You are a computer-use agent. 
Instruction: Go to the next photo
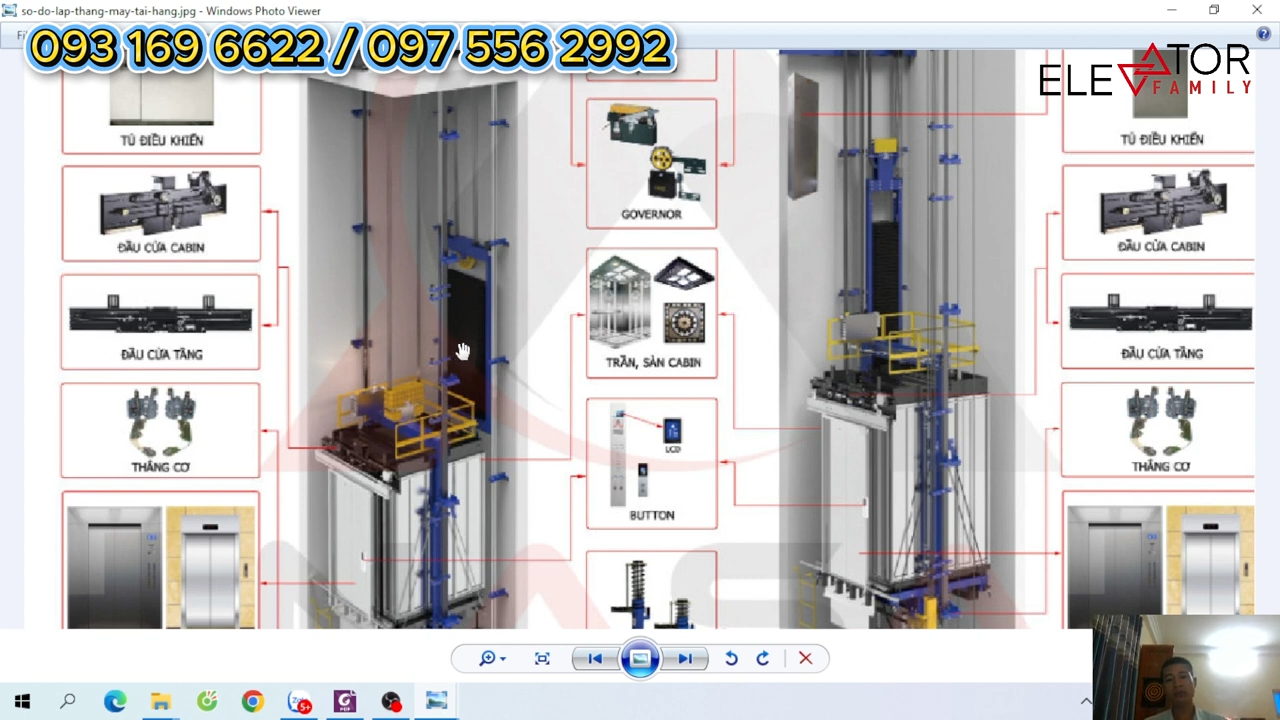pos(685,658)
